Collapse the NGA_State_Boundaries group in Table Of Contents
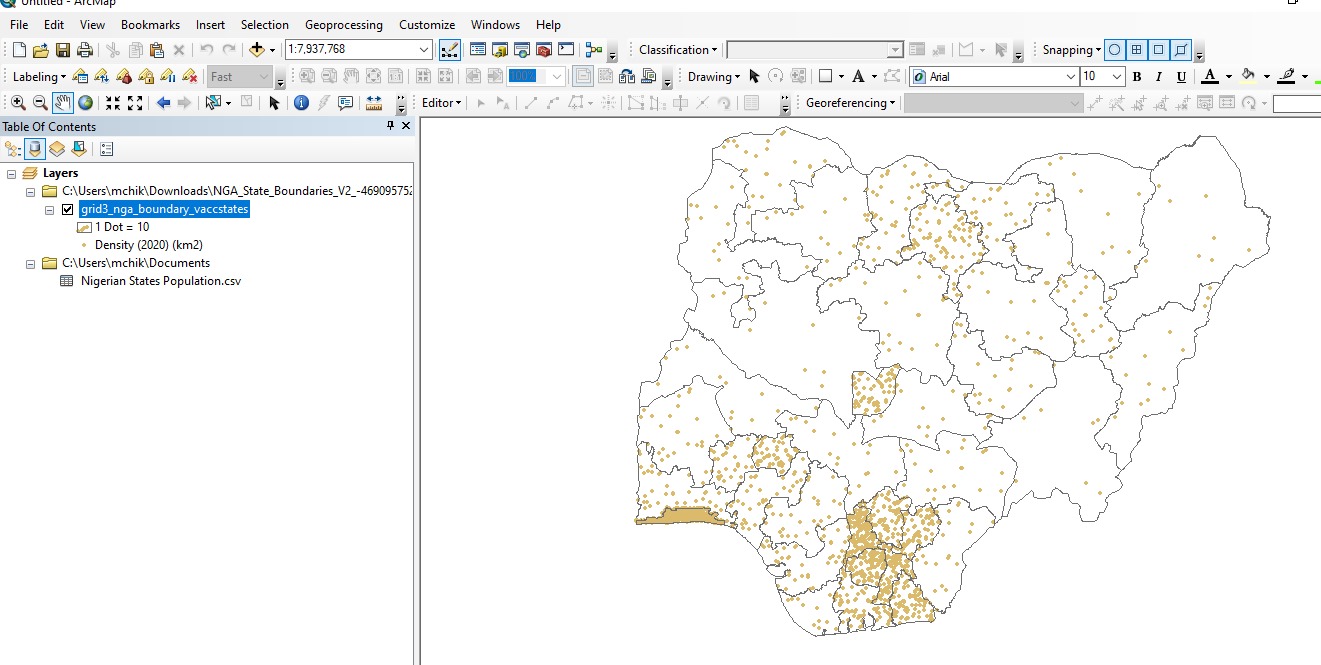 click(x=31, y=191)
